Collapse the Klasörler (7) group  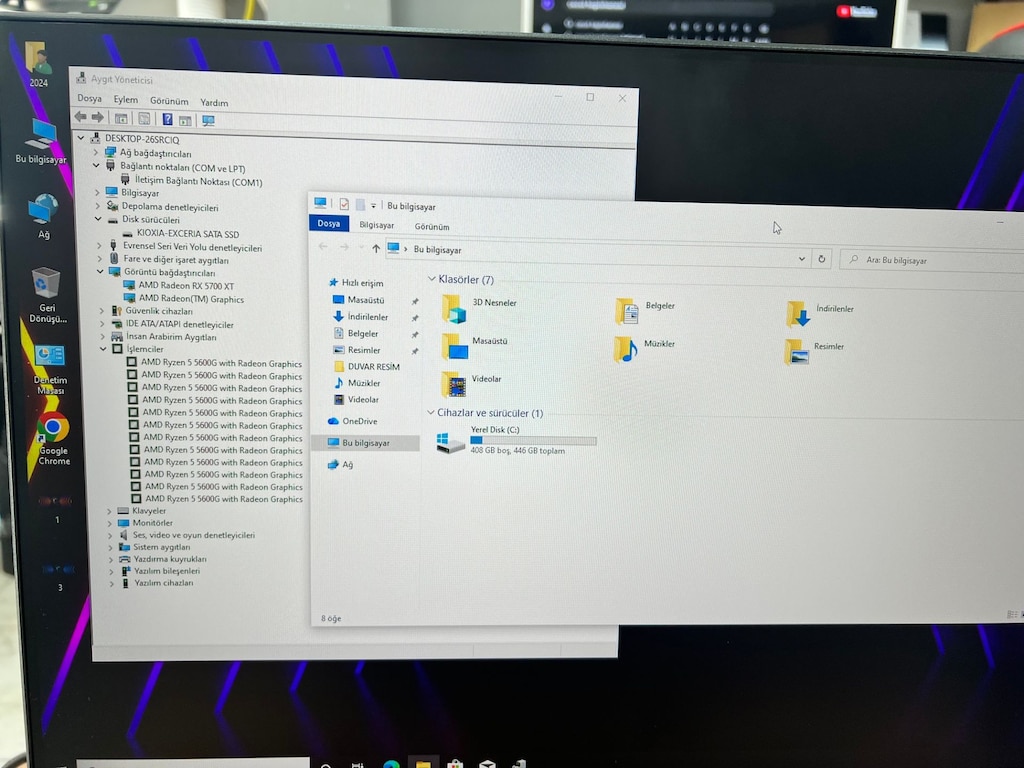click(x=432, y=279)
